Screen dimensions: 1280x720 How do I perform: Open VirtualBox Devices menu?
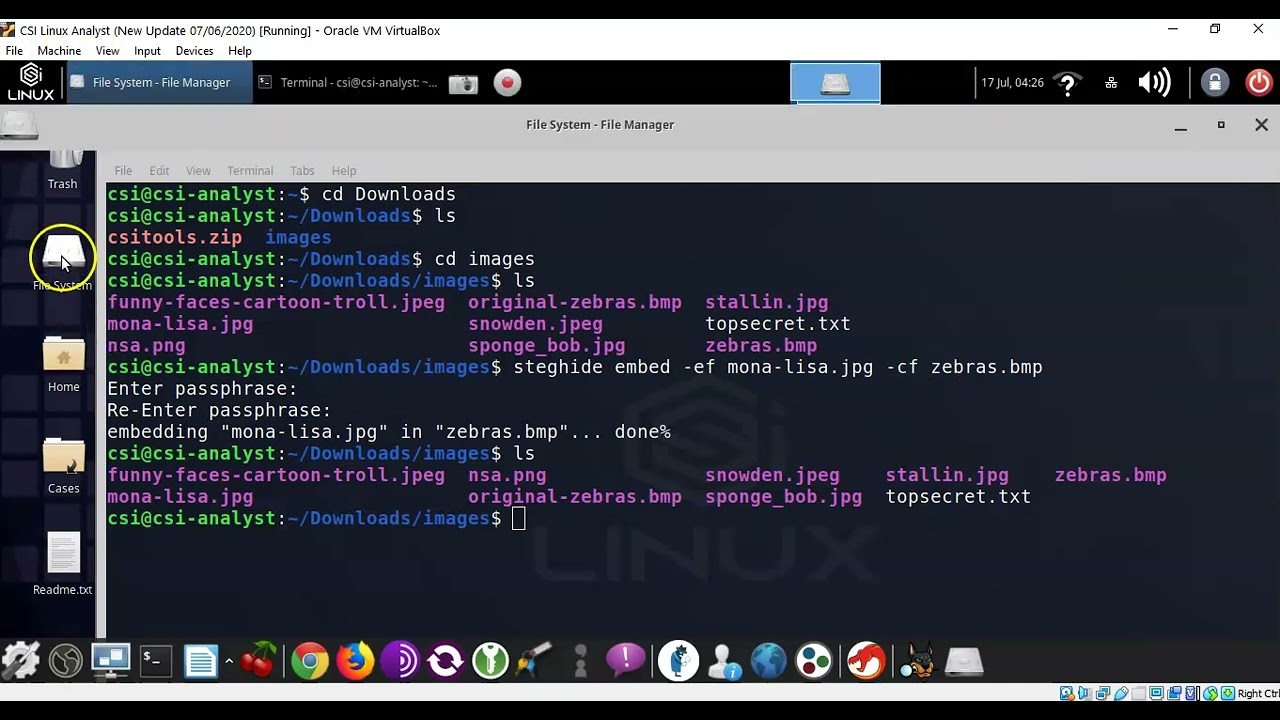click(194, 51)
